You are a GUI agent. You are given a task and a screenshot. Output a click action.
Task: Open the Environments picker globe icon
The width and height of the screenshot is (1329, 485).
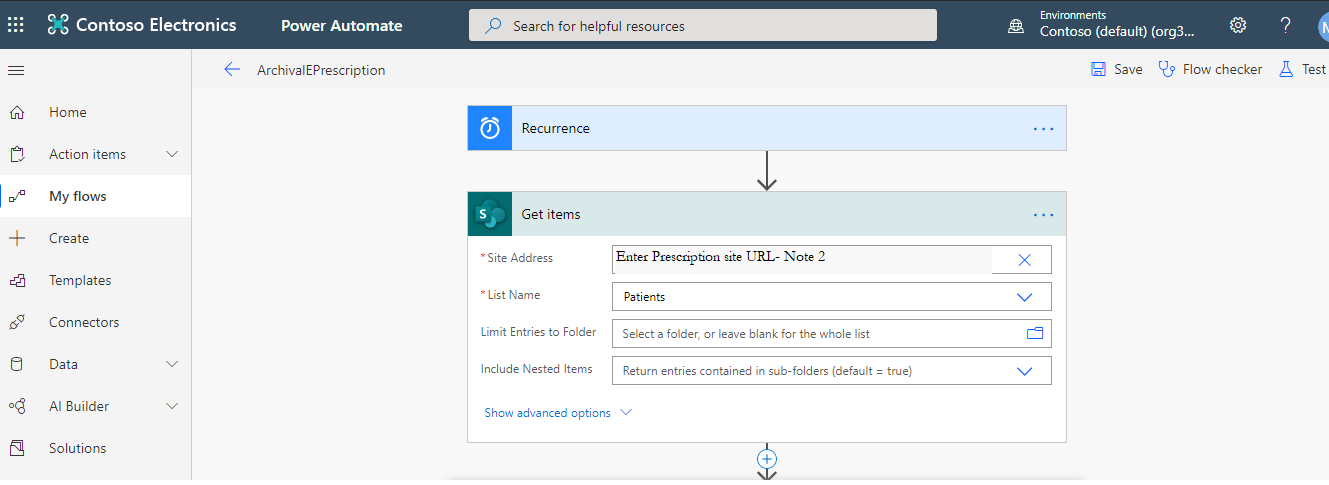[x=1016, y=26]
